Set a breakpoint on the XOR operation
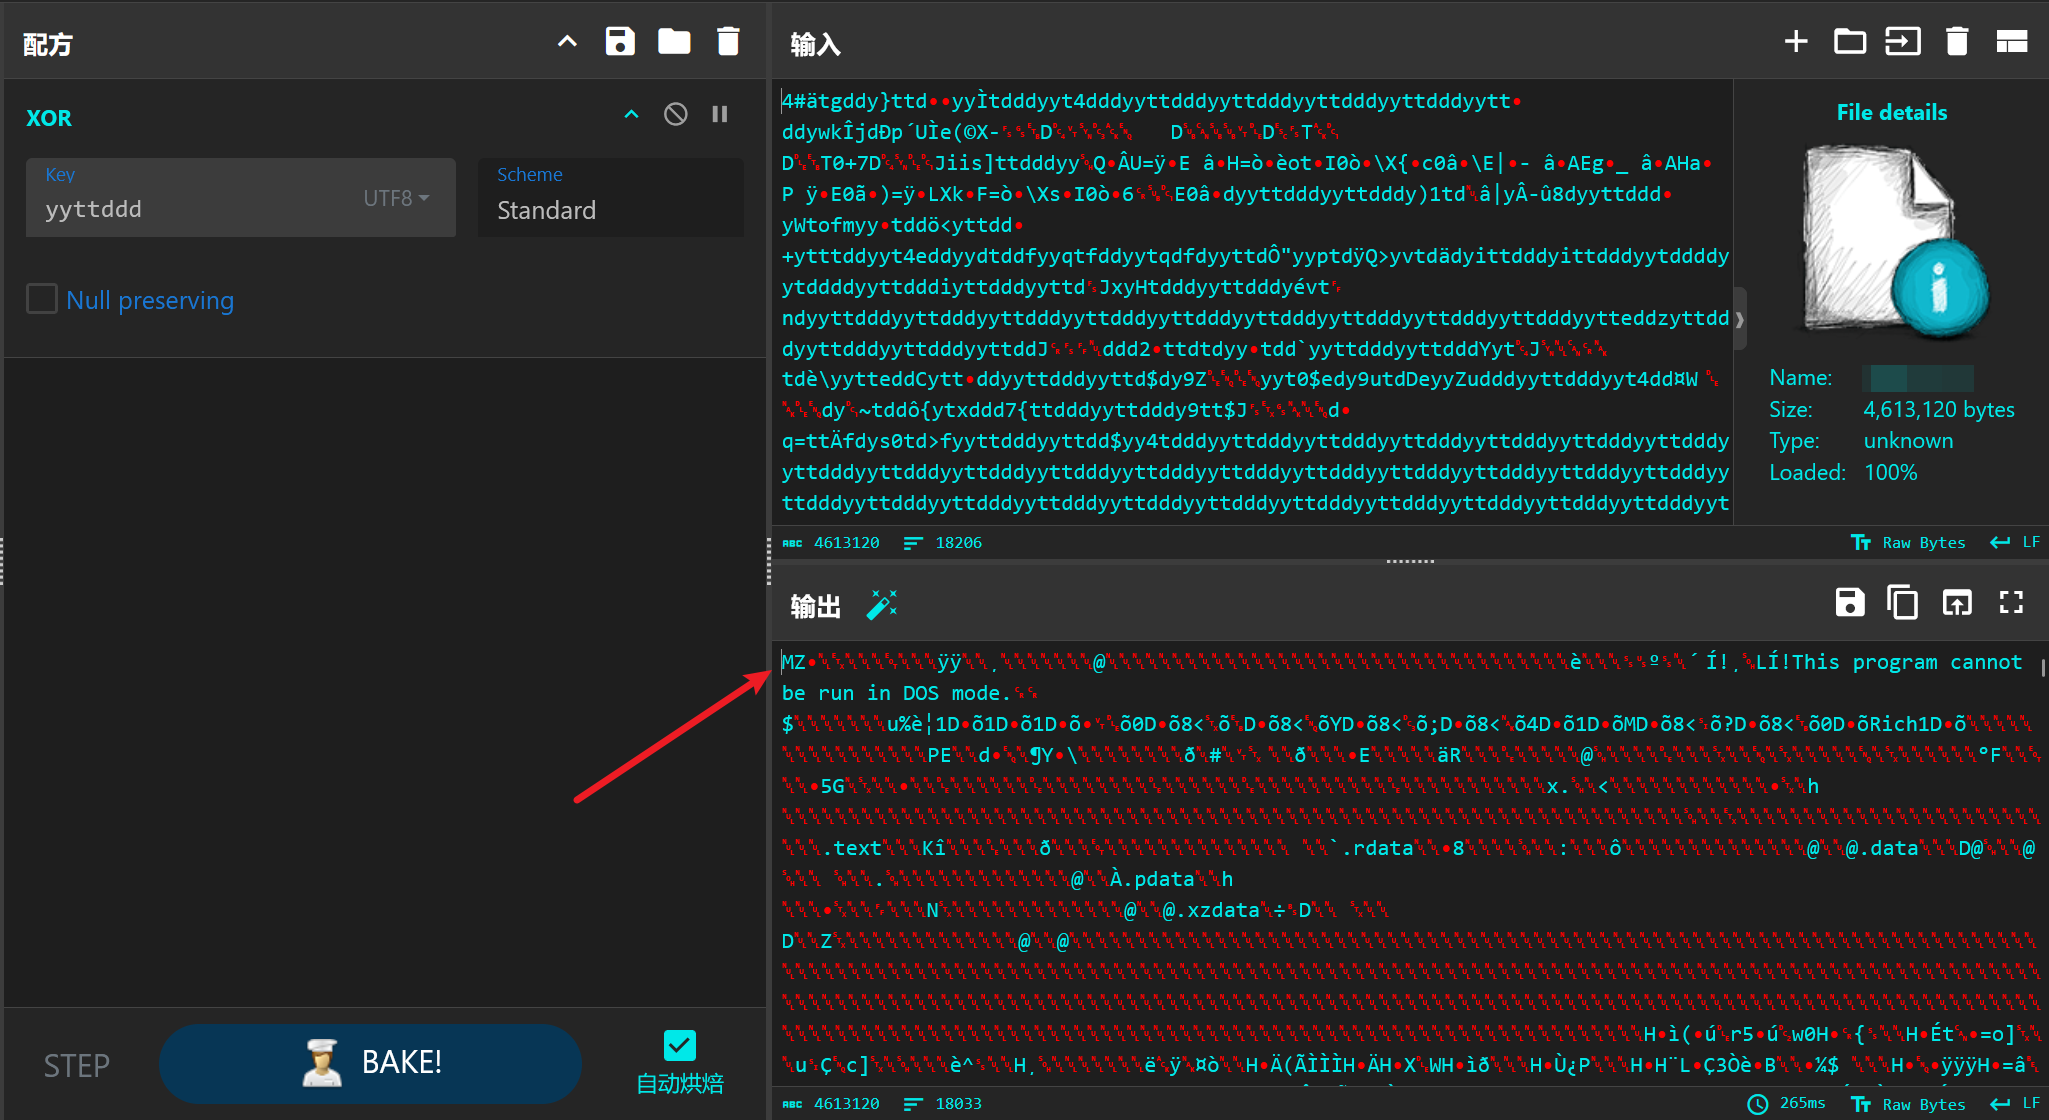This screenshot has height=1120, width=2049. tap(720, 115)
